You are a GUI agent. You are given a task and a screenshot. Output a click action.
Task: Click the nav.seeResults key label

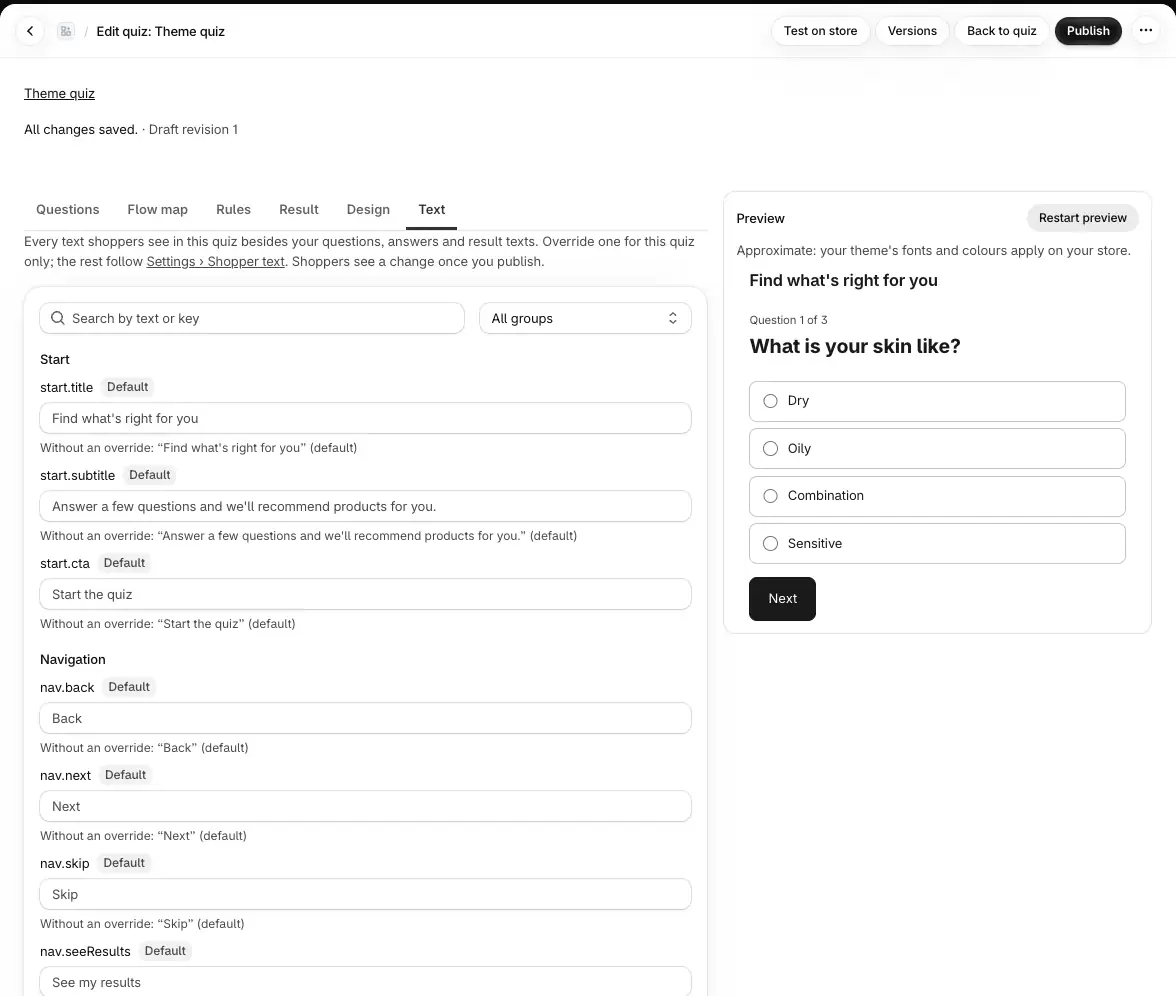[x=85, y=951]
